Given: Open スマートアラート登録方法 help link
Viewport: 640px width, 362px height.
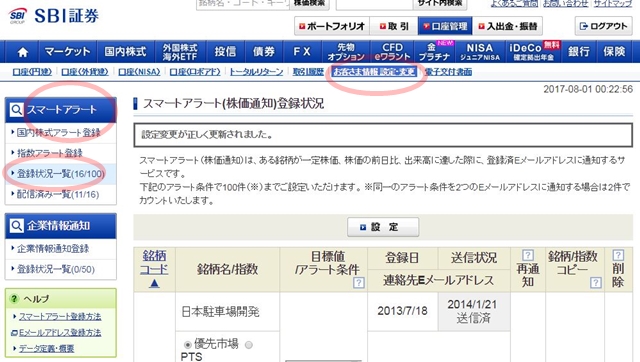Looking at the screenshot, I should pyautogui.click(x=60, y=316).
